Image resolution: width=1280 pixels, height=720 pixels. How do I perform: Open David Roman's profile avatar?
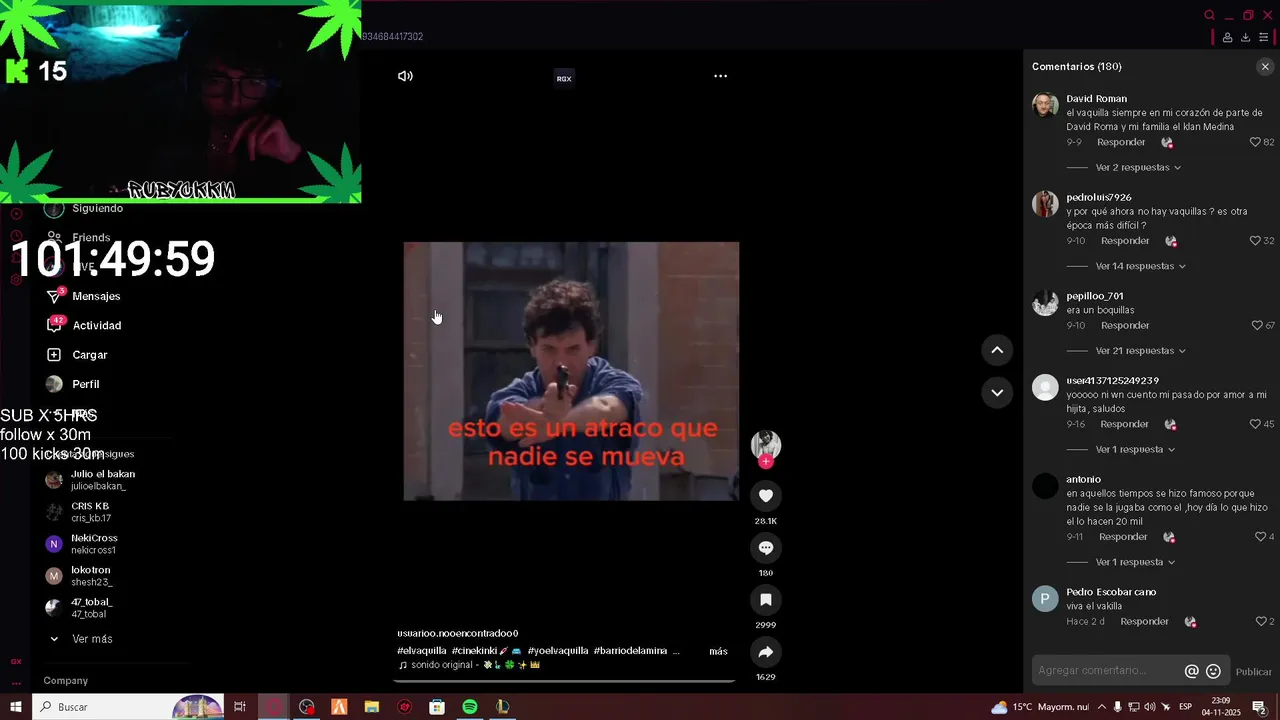tap(1045, 106)
